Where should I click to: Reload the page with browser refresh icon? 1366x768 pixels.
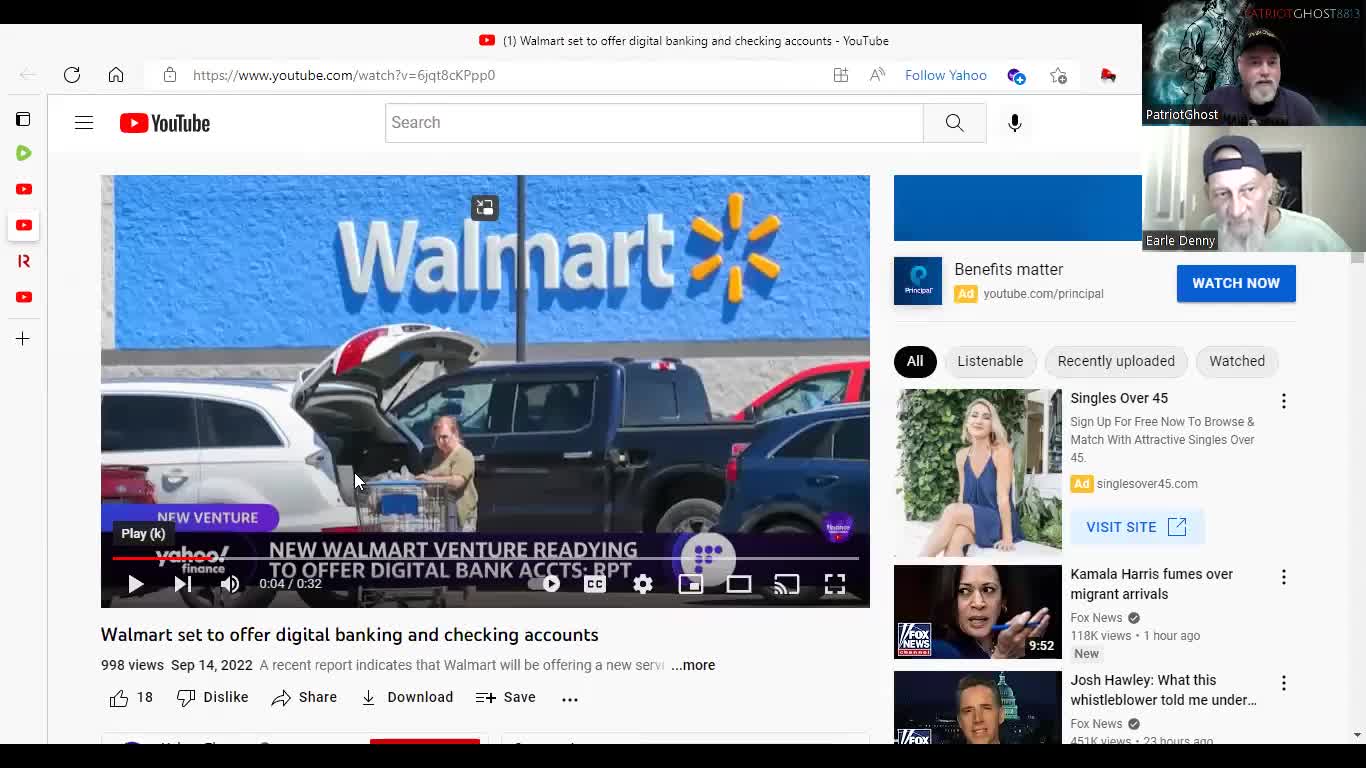pos(72,75)
